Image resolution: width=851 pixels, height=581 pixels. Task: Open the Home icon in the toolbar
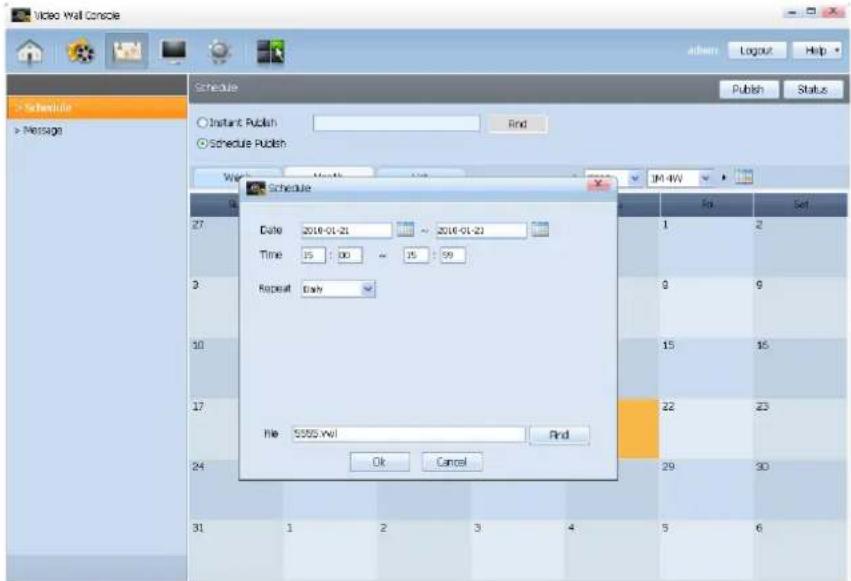click(30, 52)
